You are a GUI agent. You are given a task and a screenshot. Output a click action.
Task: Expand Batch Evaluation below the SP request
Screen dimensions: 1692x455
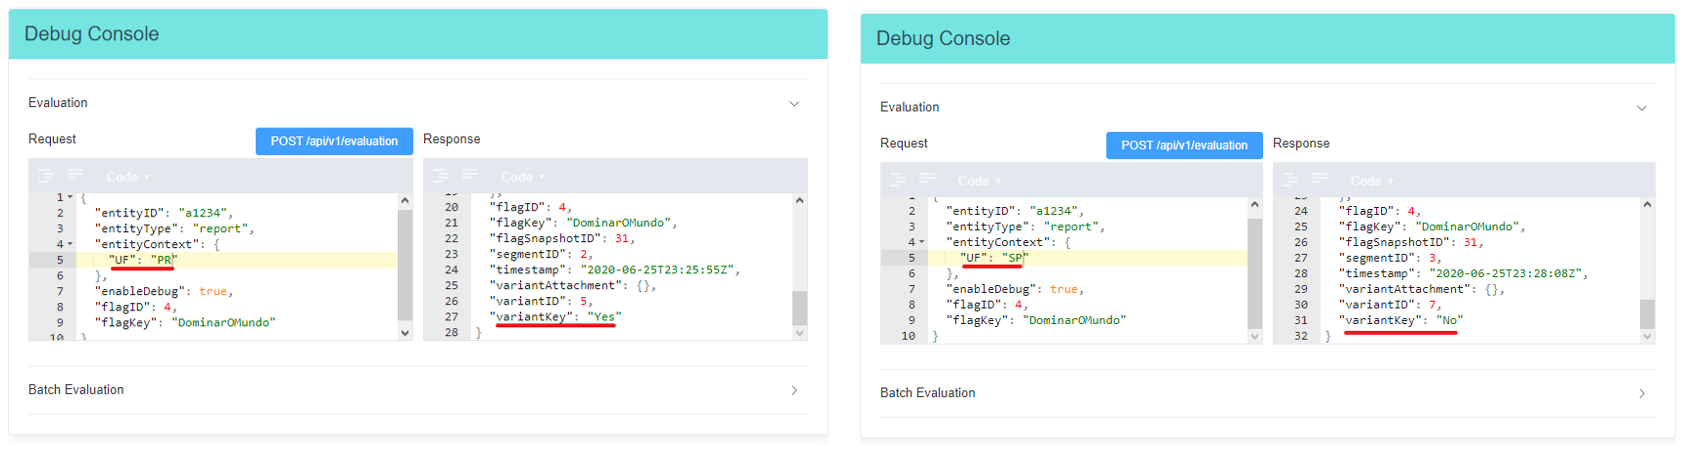(1642, 393)
